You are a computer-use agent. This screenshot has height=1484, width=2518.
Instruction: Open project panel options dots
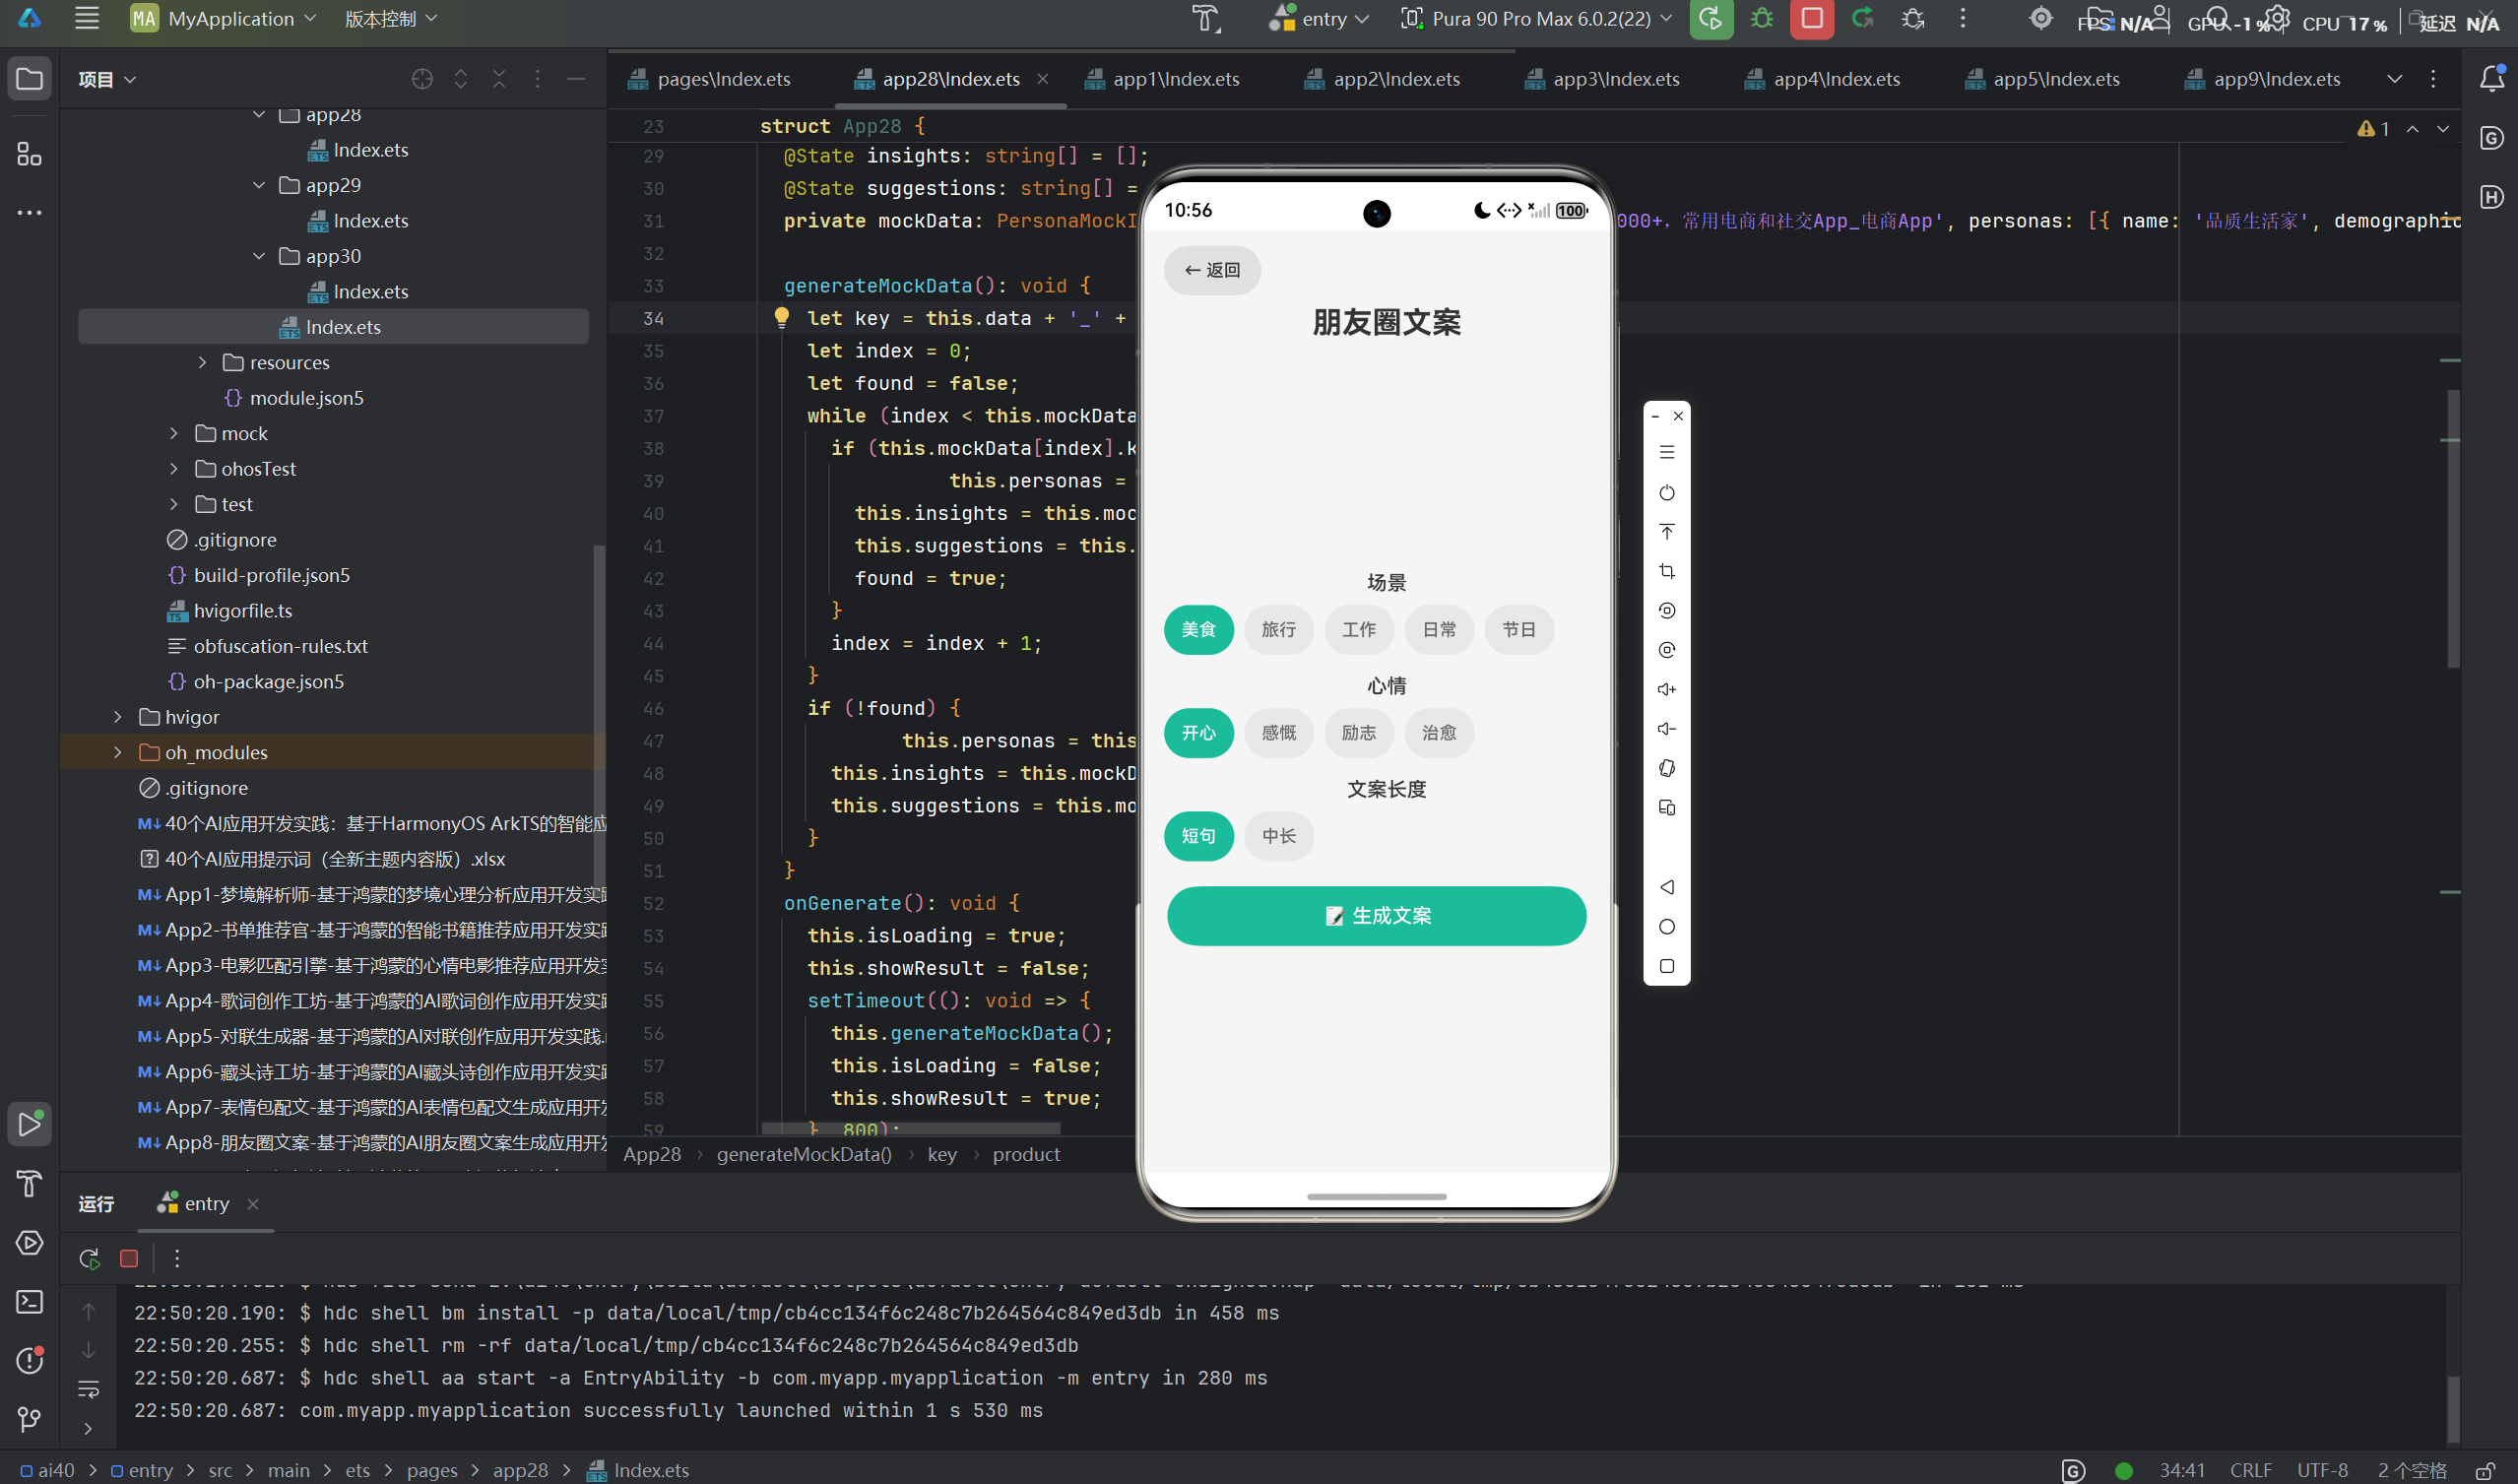click(x=538, y=79)
